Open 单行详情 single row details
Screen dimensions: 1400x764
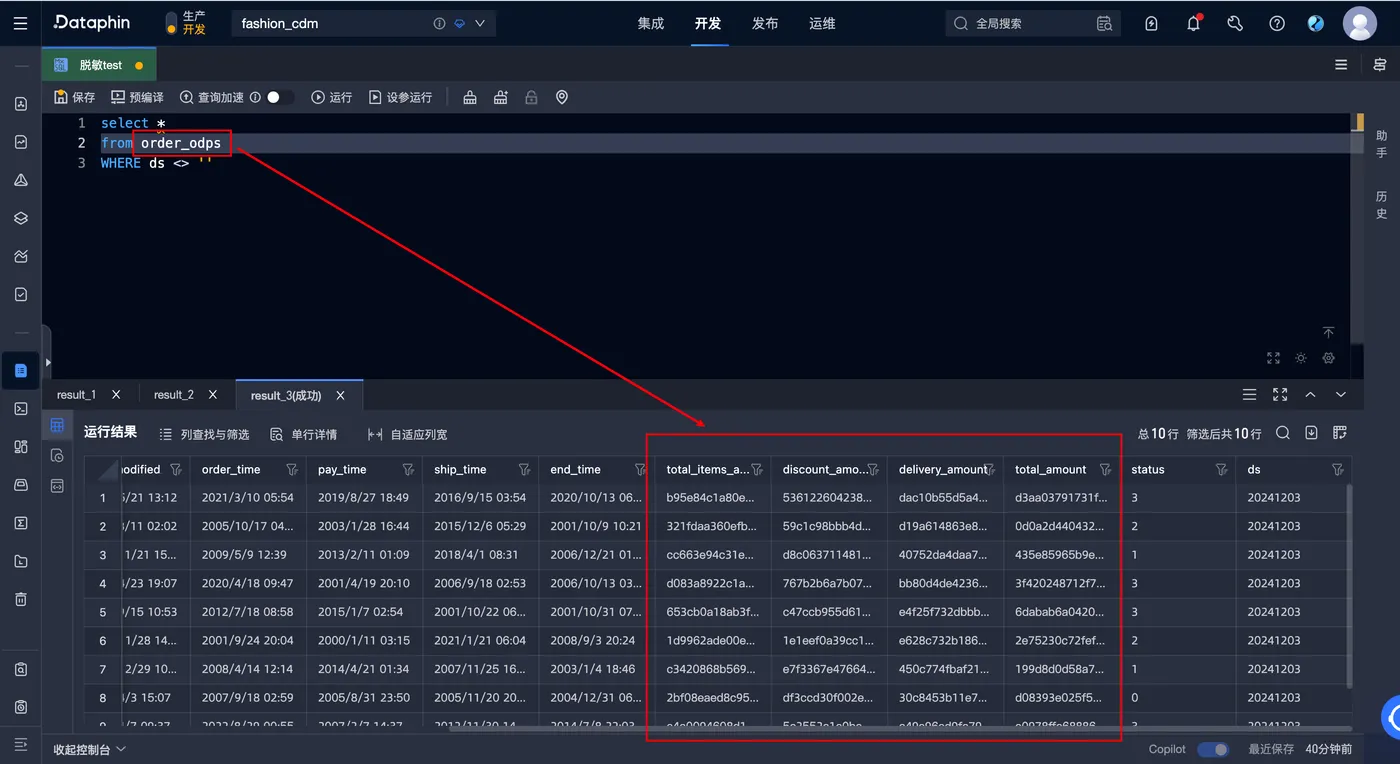303,434
